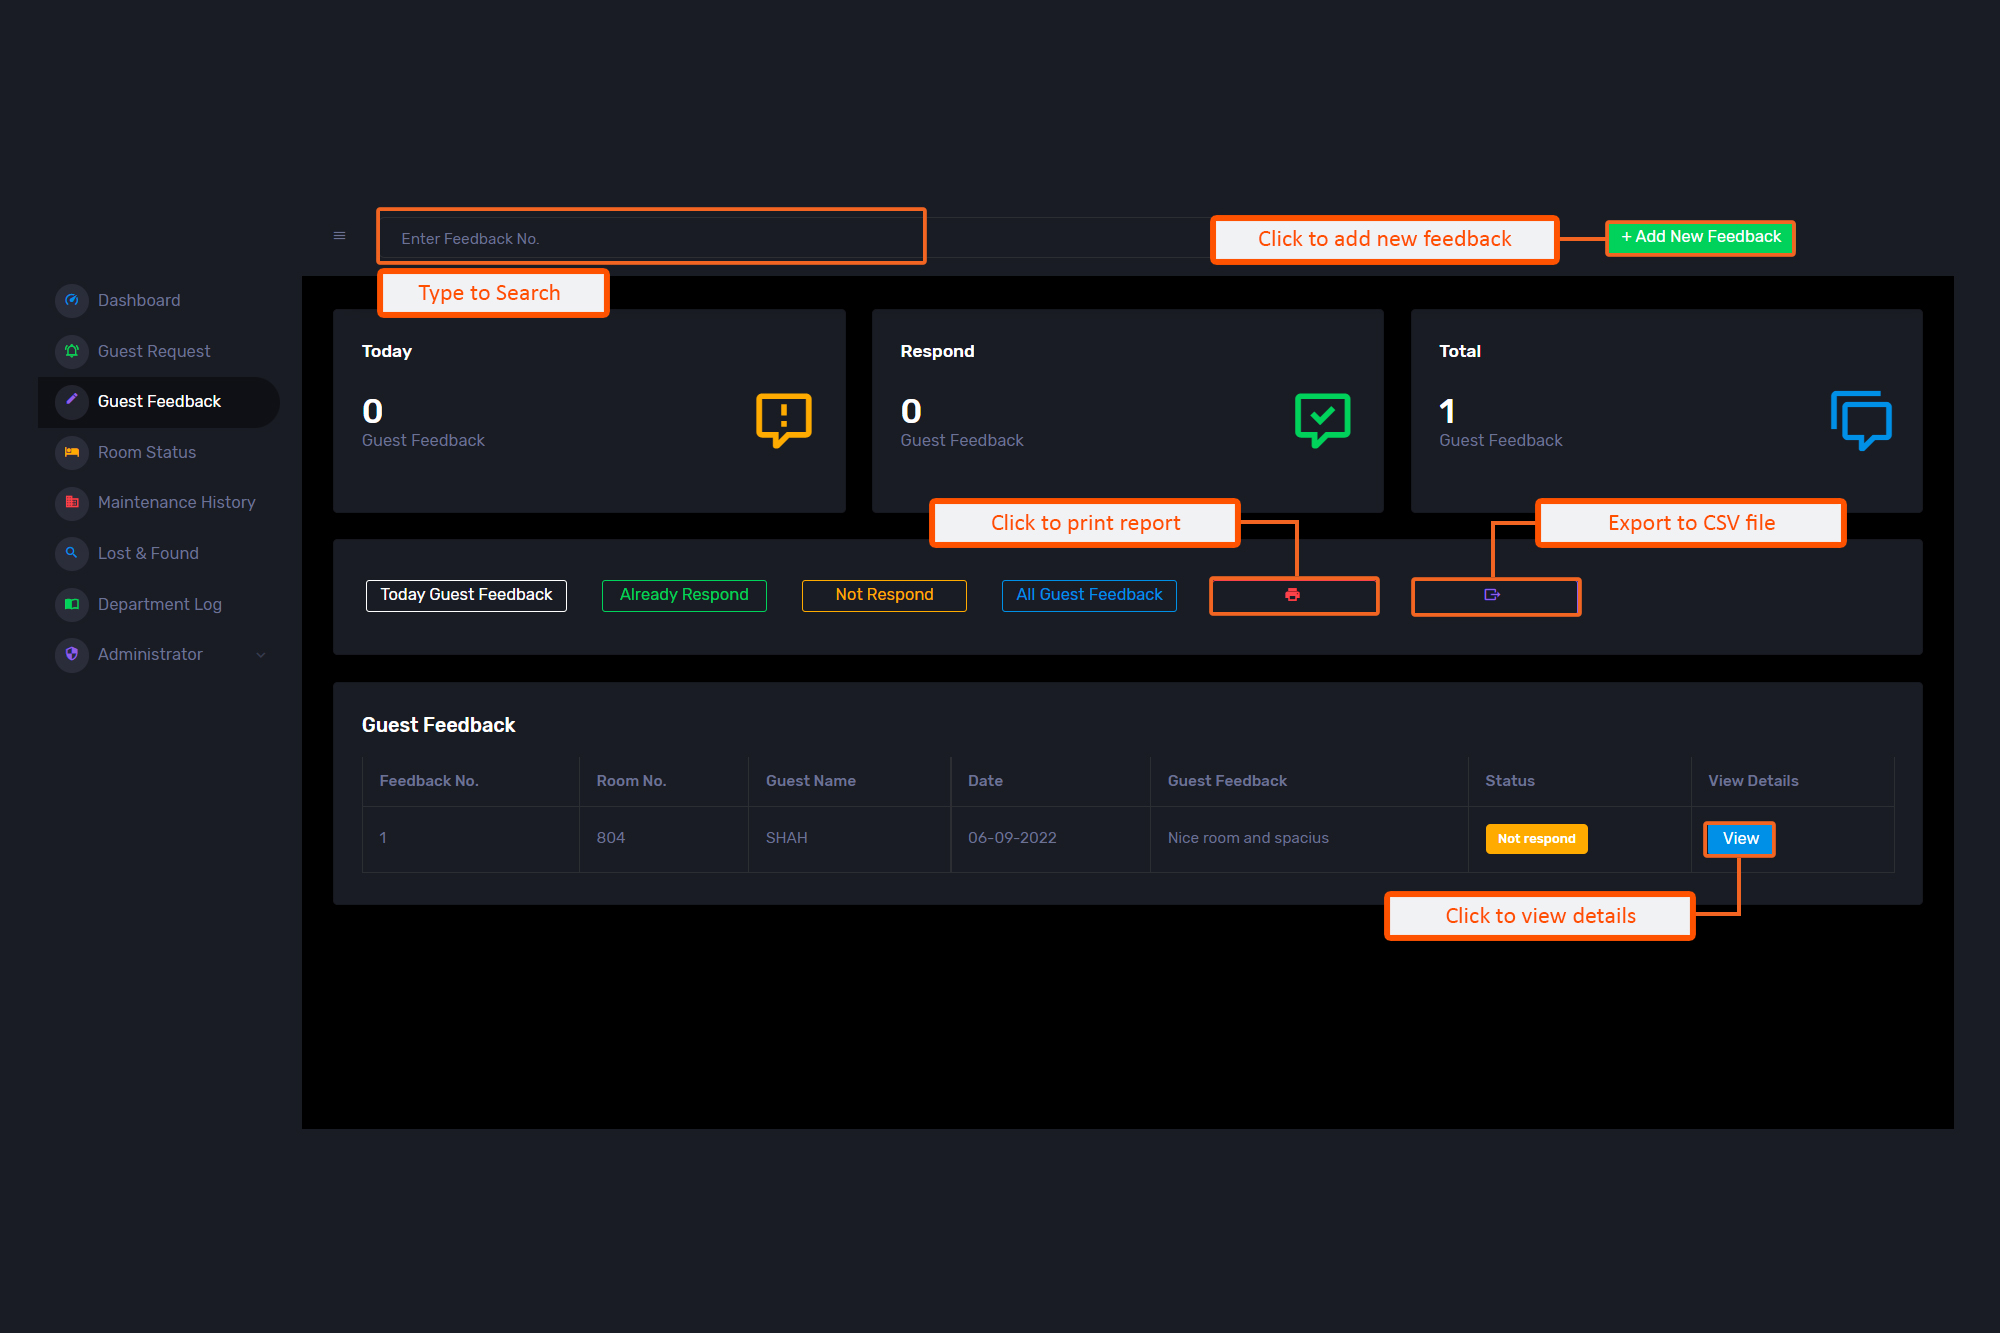Filter by Today Guest Feedback
2000x1333 pixels.
point(466,595)
